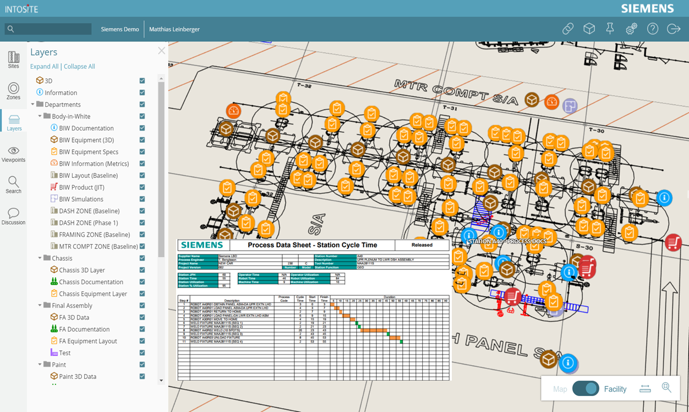Click the orange metrics gauge marker near T-32

tap(233, 111)
